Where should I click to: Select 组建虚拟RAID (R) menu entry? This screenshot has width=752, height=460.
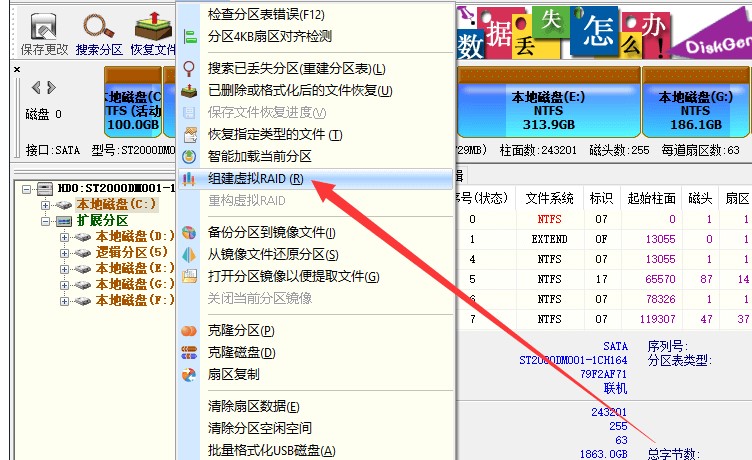(316, 179)
